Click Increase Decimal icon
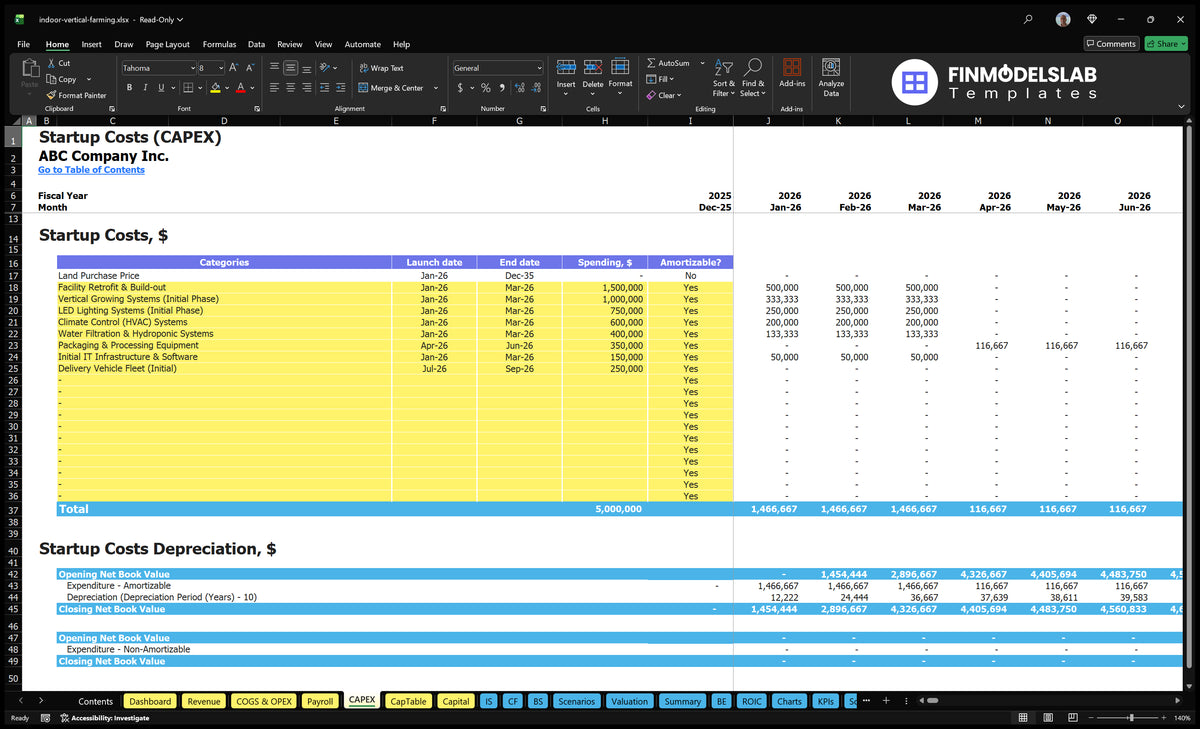 click(x=520, y=88)
